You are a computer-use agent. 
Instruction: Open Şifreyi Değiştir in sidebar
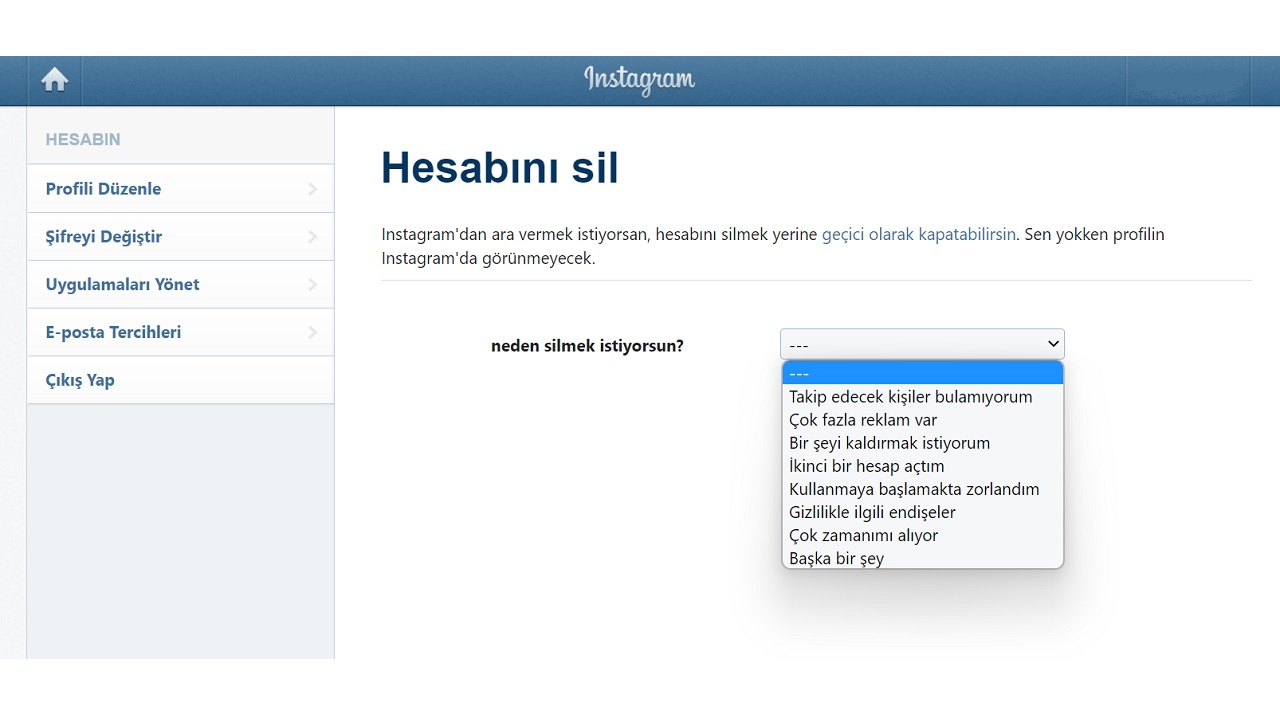pos(180,237)
